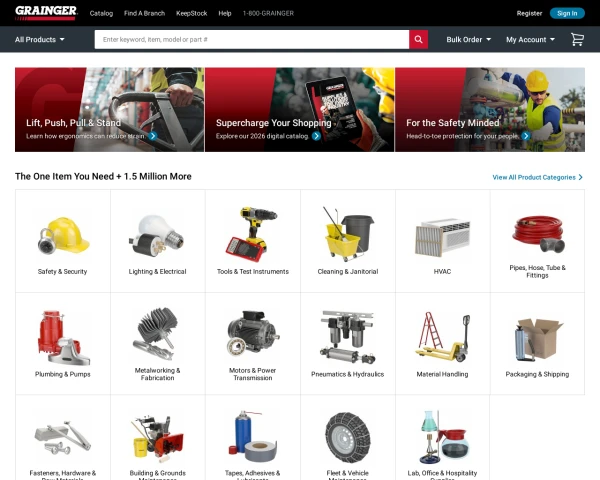
Task: Open Safety & Security hard hat image
Action: [x=63, y=235]
